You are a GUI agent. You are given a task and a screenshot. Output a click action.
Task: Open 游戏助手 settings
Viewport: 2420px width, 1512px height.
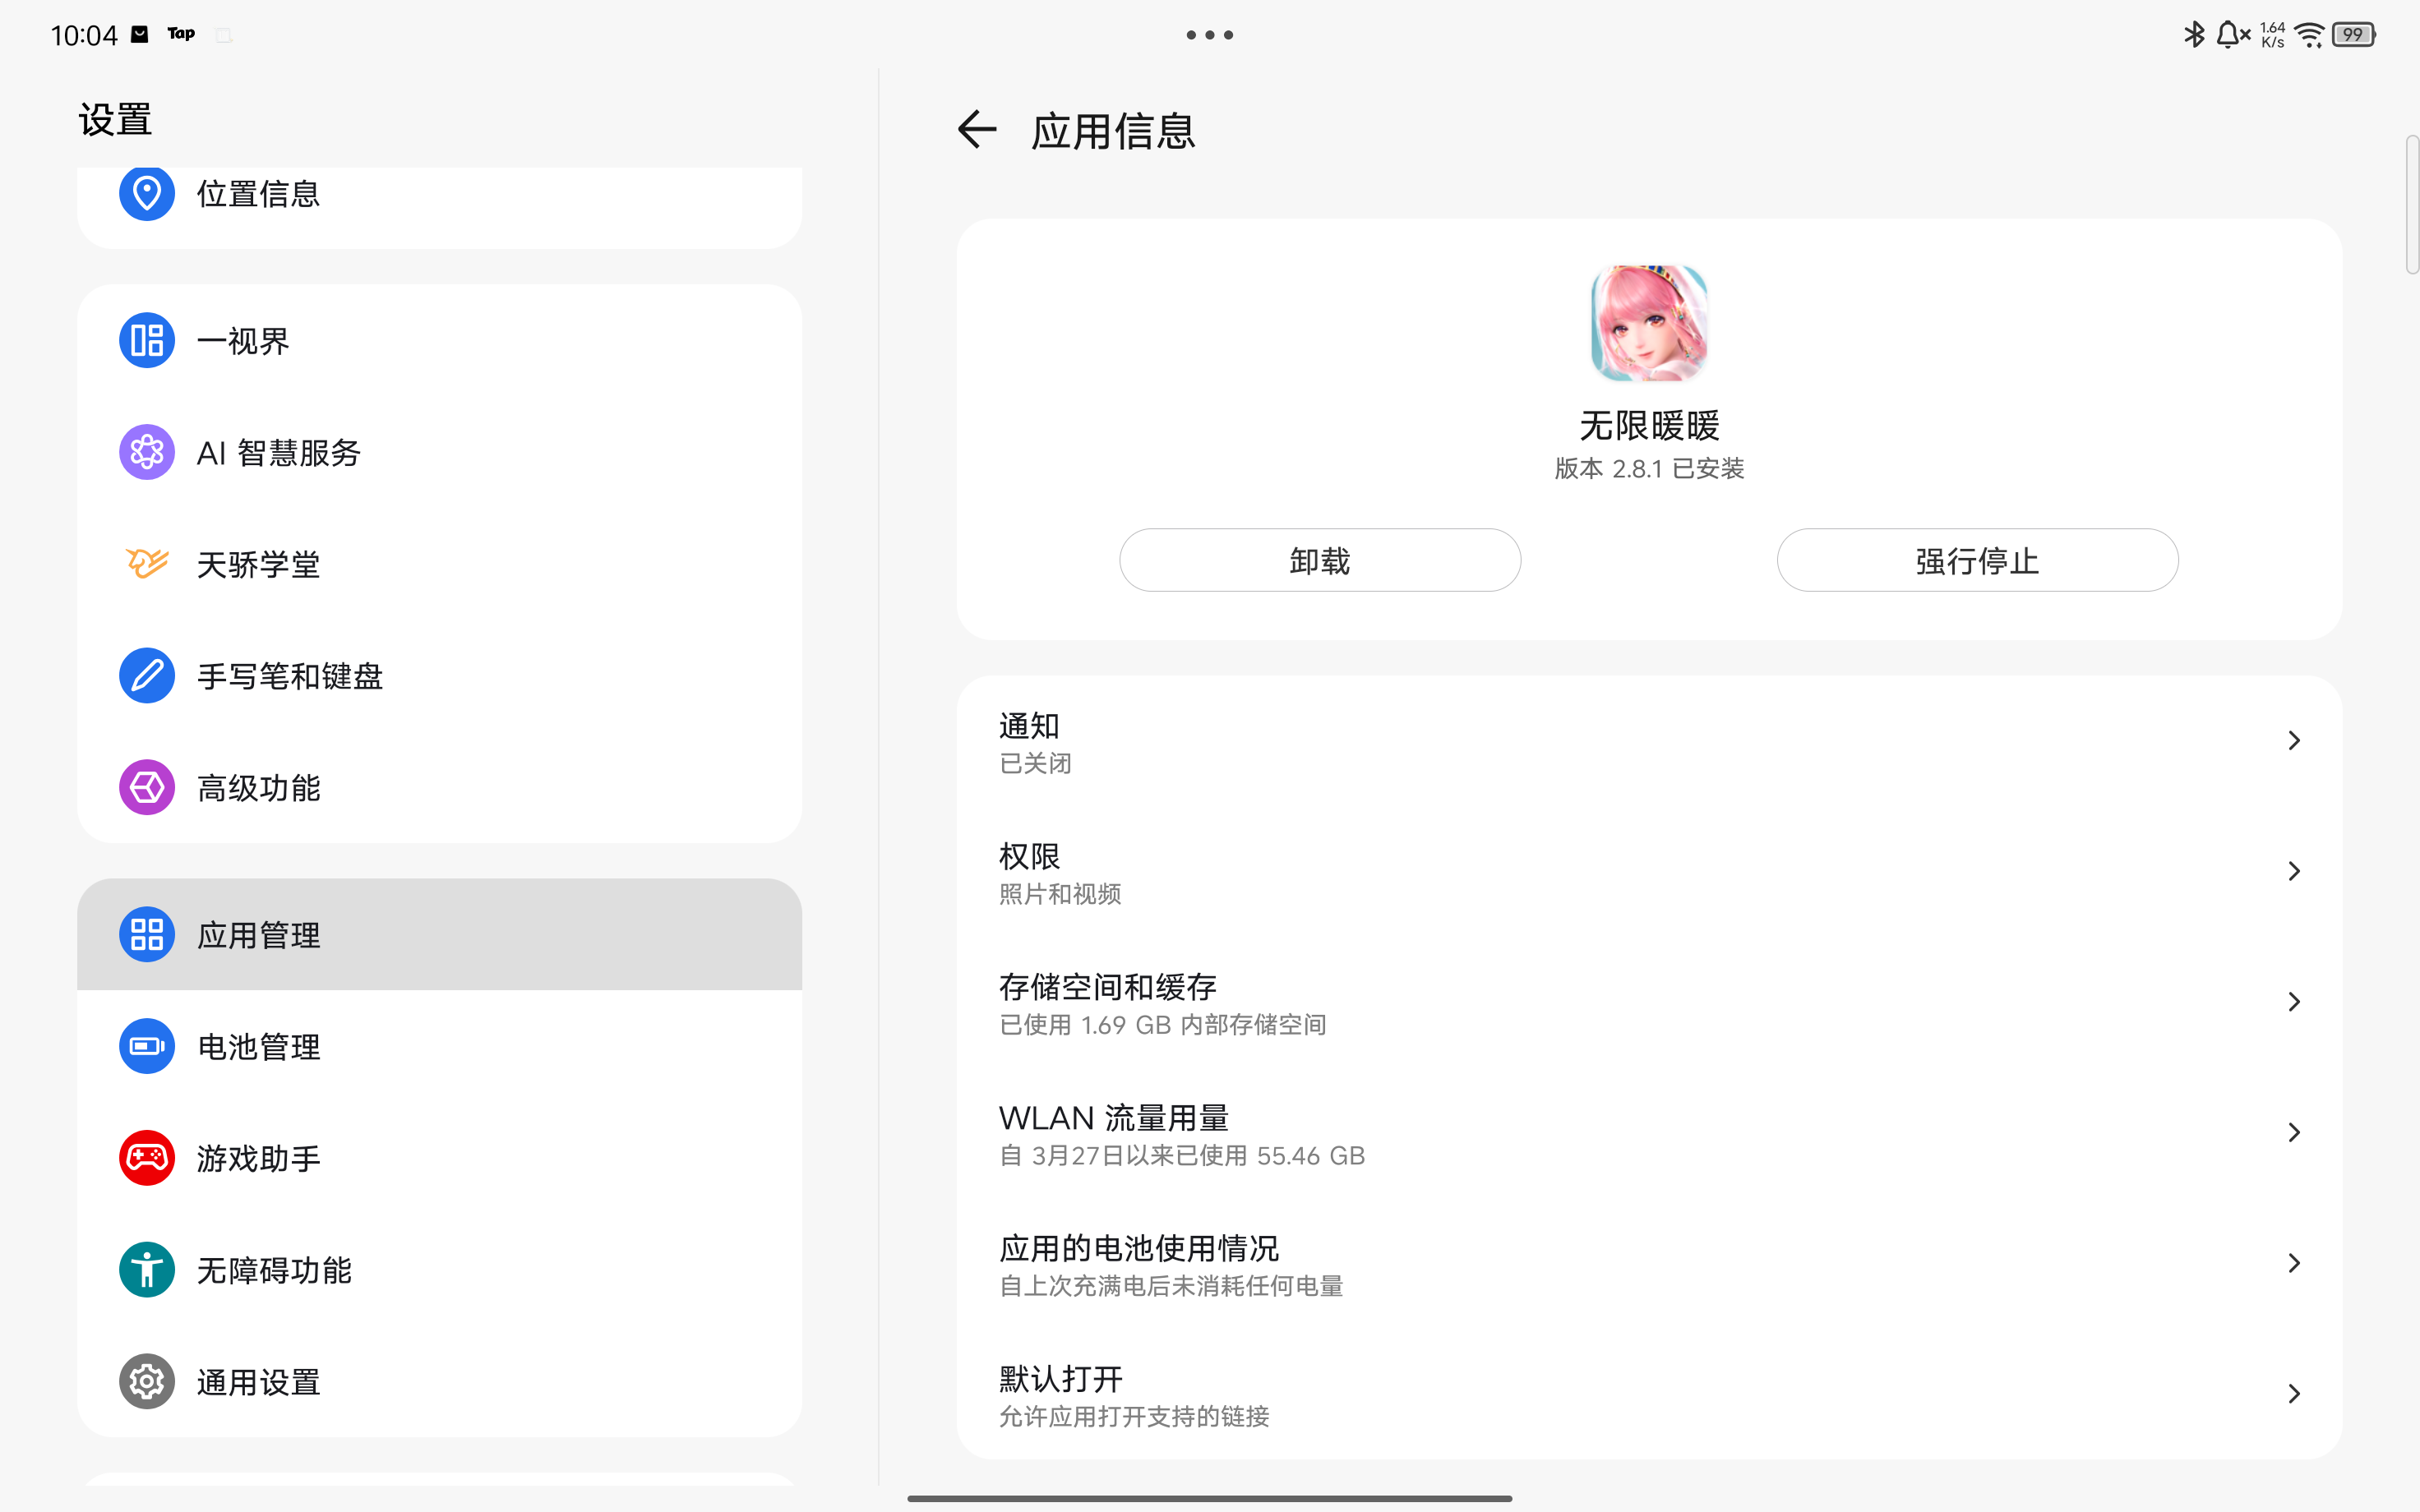point(439,1158)
